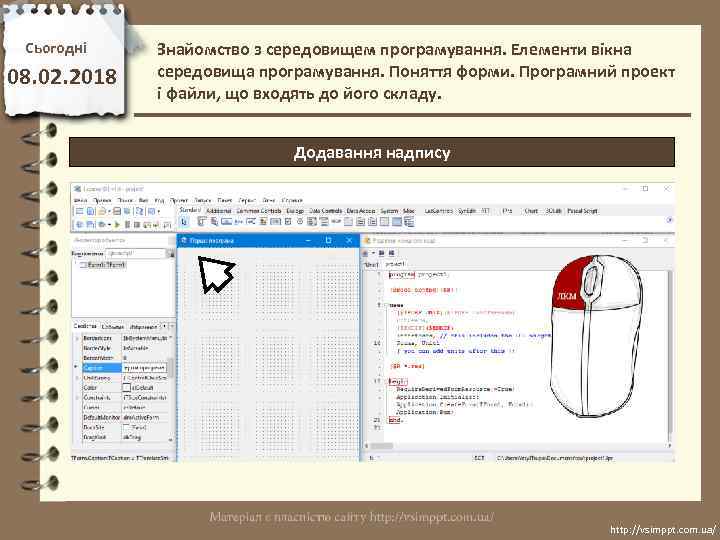The width and height of the screenshot is (720, 540).
Task: Choose the TButton component icon
Action: [226, 221]
